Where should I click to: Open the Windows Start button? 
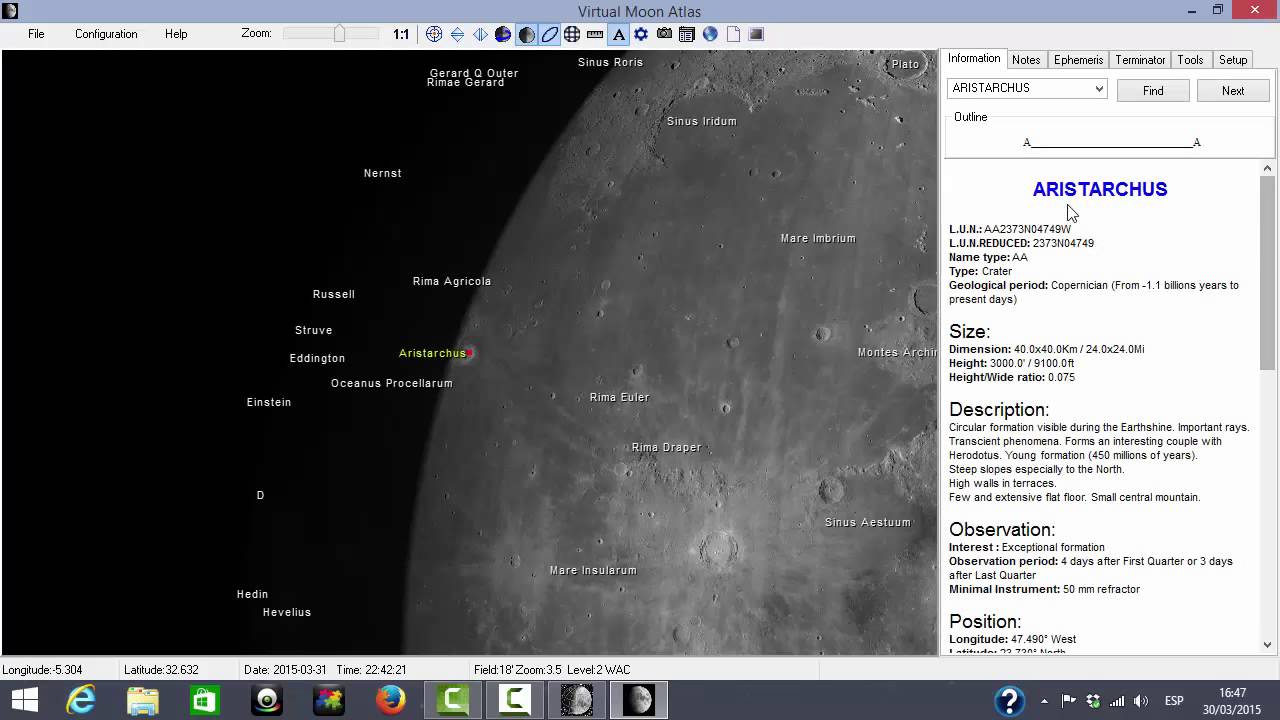(x=24, y=700)
